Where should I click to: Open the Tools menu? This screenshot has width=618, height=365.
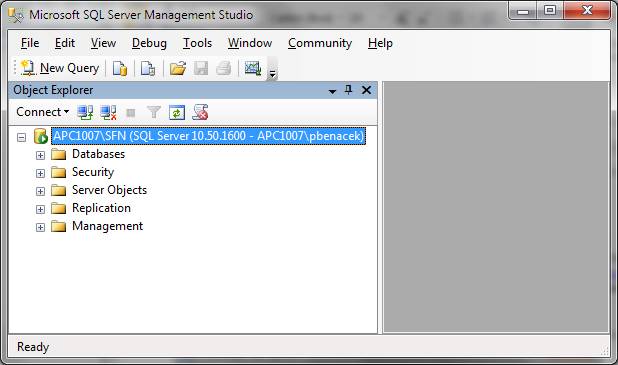pyautogui.click(x=197, y=43)
